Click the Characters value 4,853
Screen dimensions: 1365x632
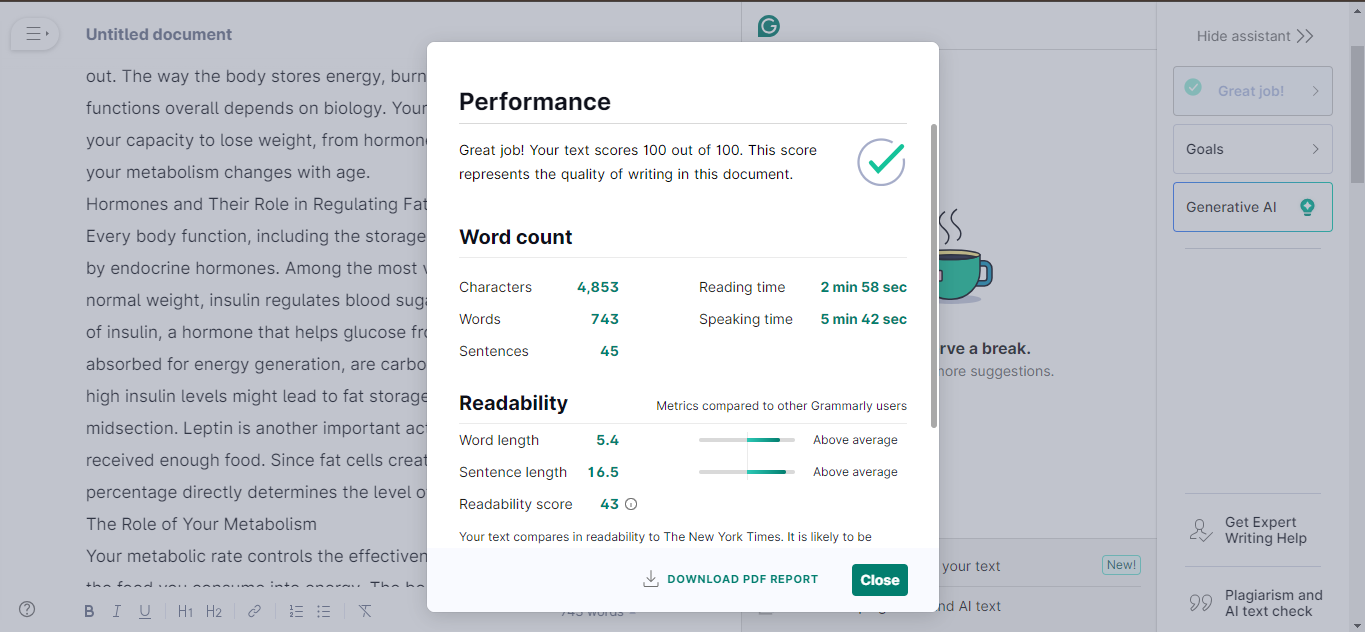598,287
